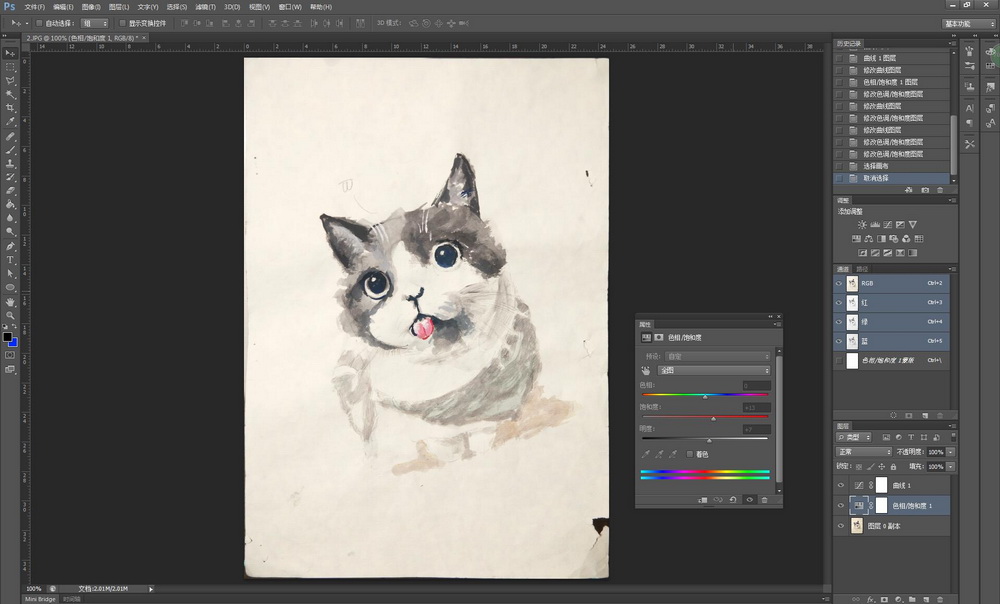1000x604 pixels.
Task: Open the workspace switcher 基本功能 dropdown
Action: point(968,24)
